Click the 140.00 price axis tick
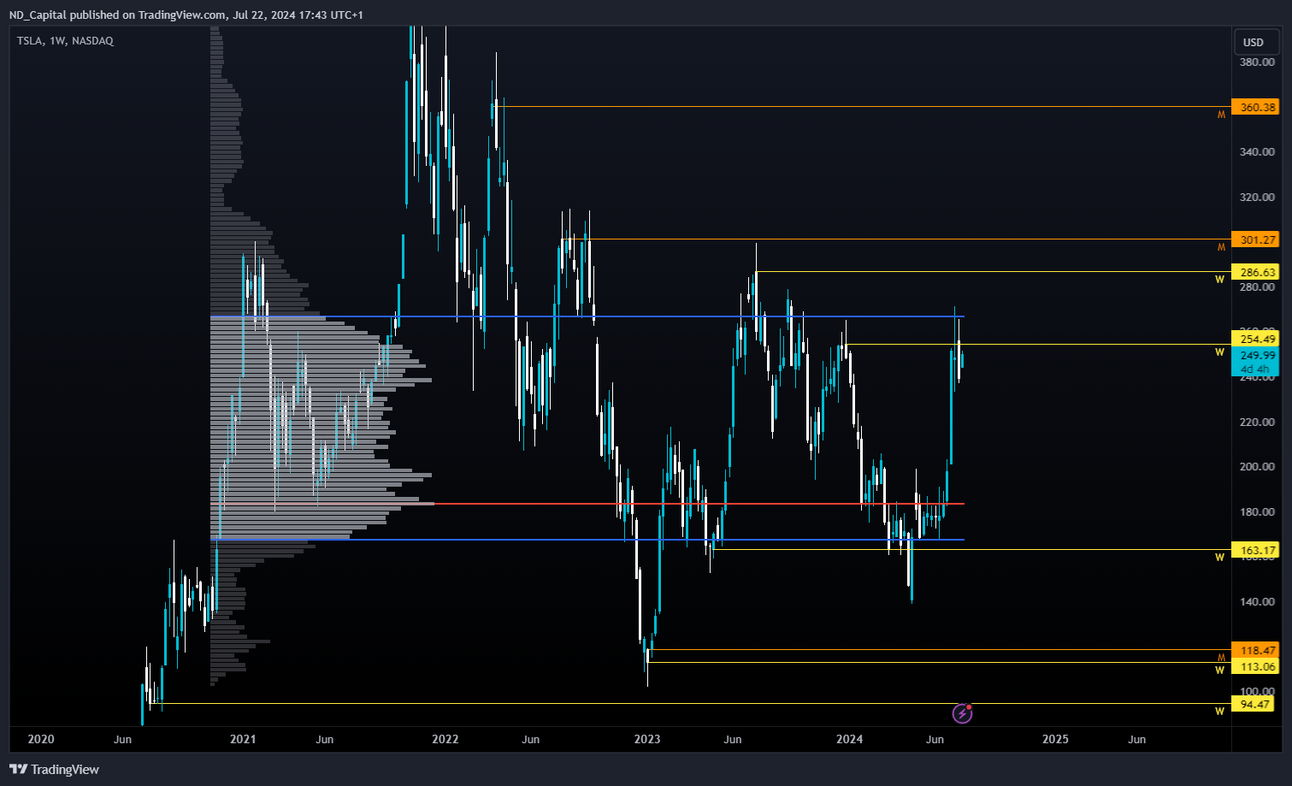 tap(1258, 602)
